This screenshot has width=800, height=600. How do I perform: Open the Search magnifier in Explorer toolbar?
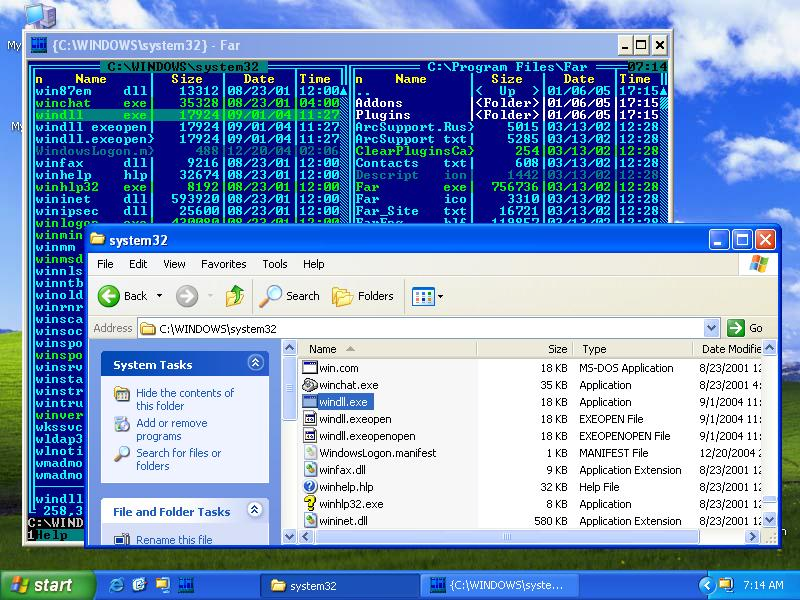tap(270, 296)
